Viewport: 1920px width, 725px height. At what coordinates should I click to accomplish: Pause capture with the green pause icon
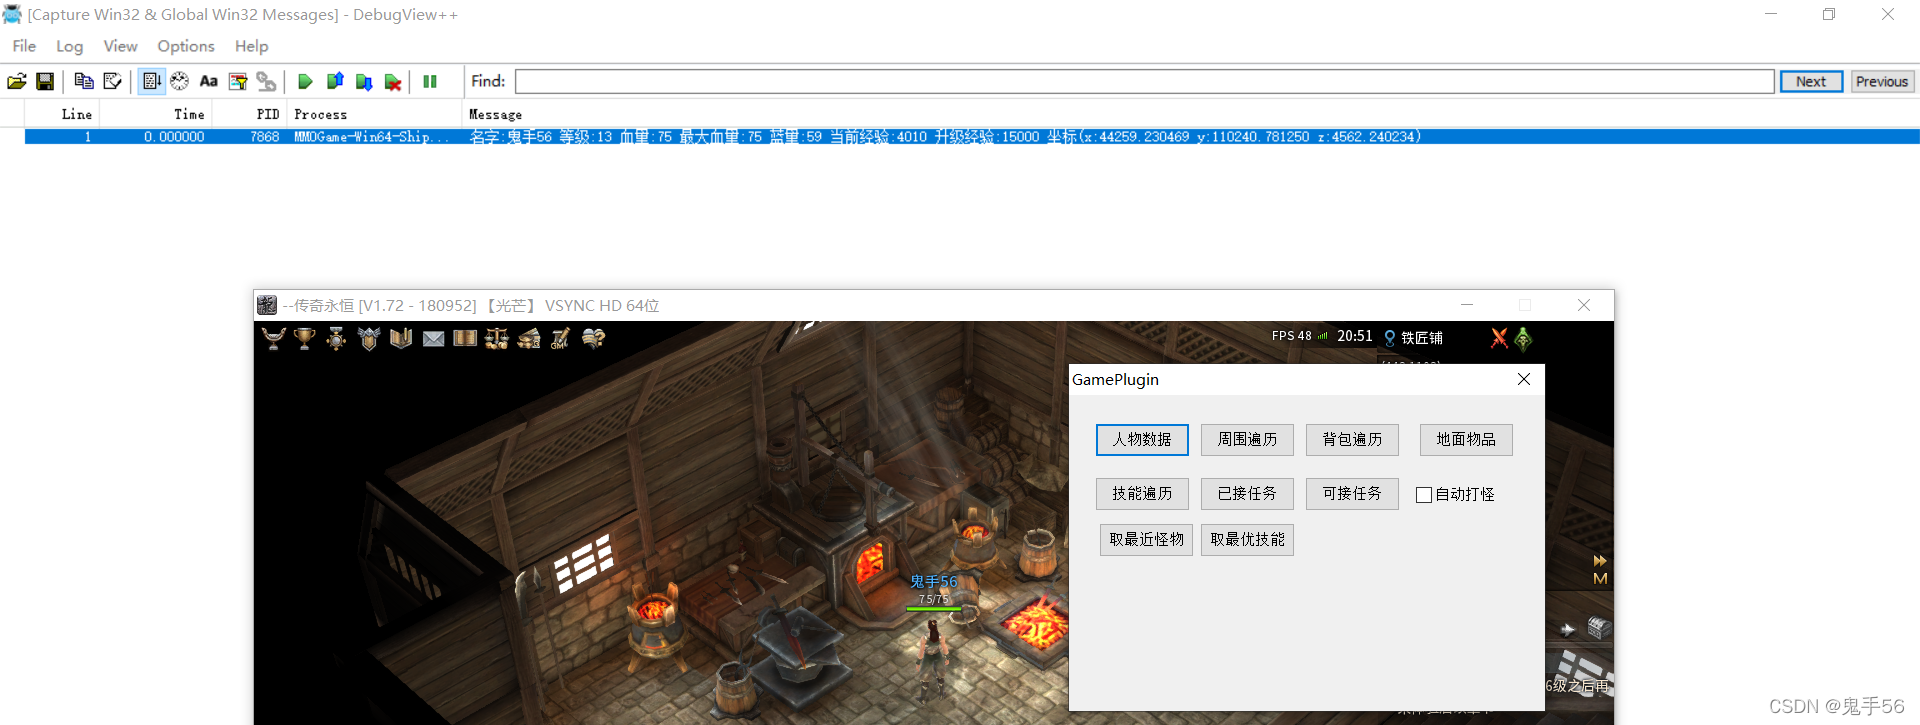tap(430, 82)
